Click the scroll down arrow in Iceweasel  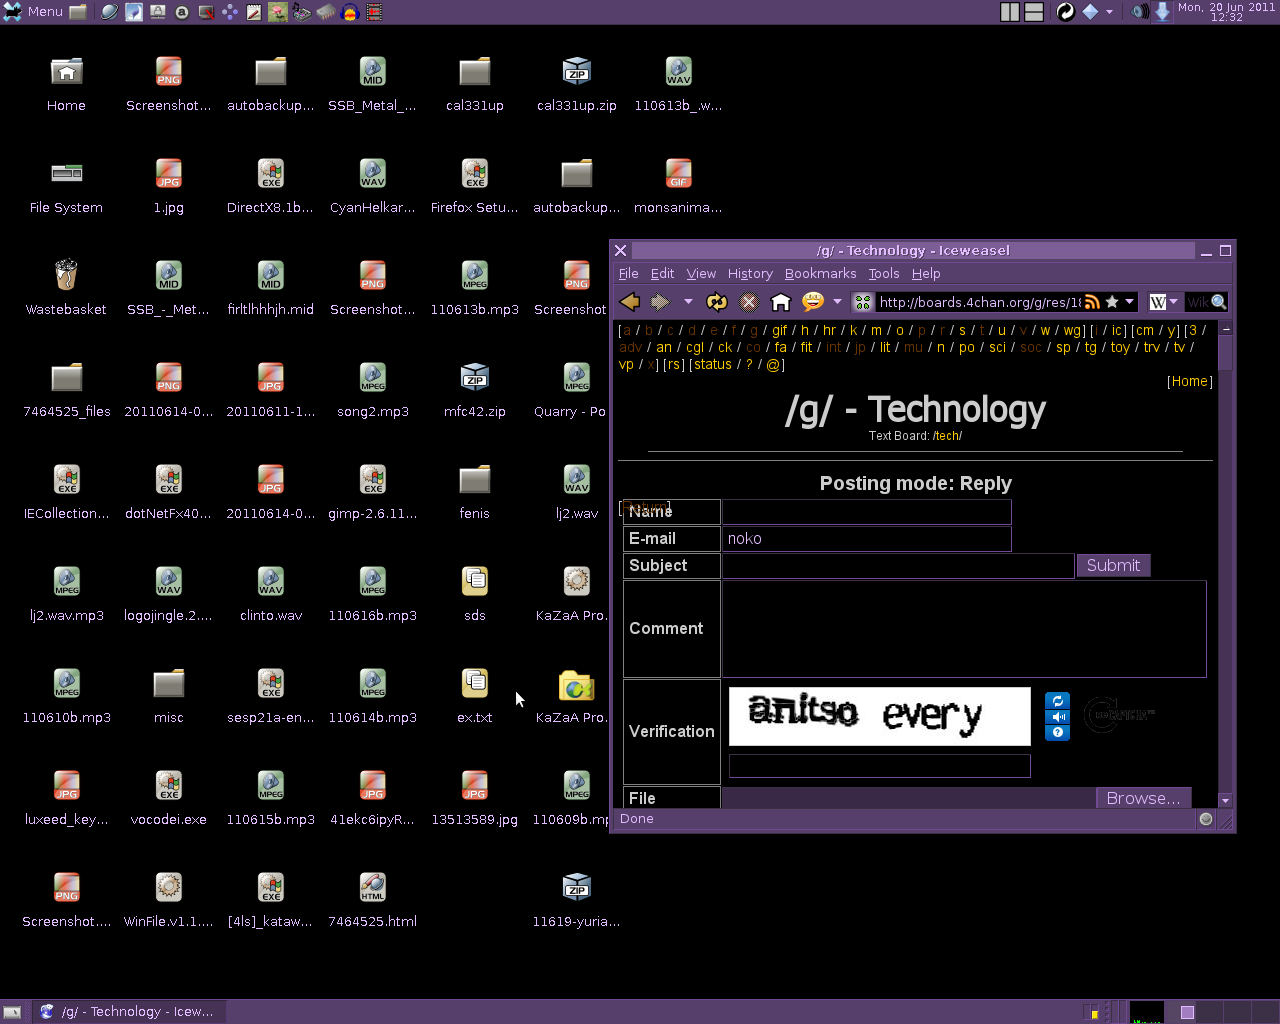pos(1225,800)
